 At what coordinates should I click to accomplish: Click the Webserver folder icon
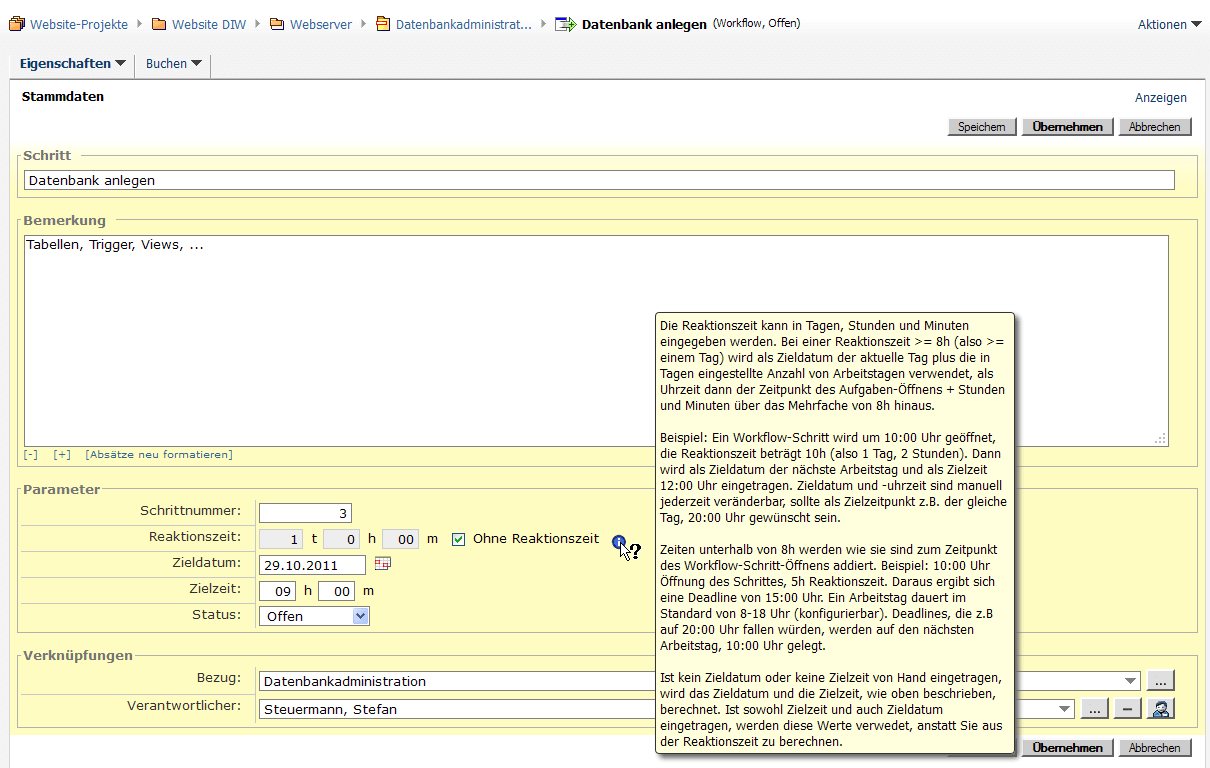(277, 24)
